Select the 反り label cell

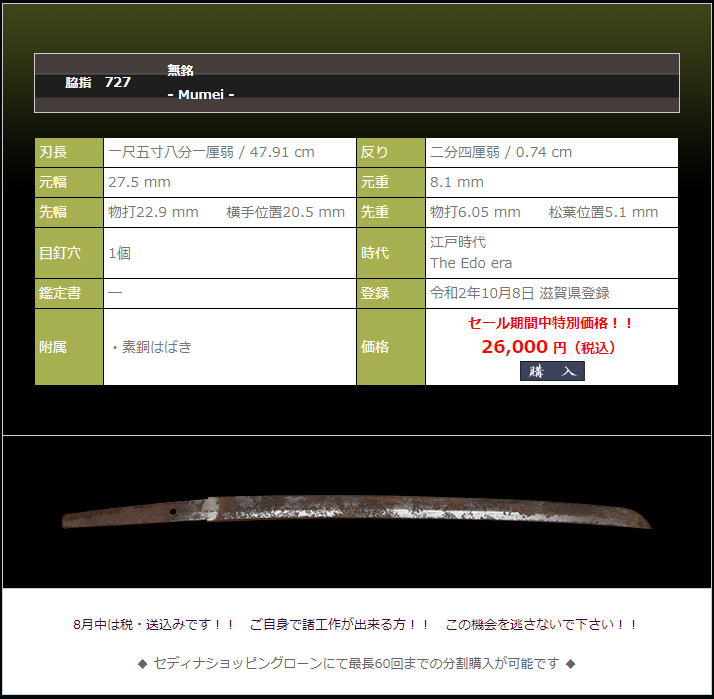tap(391, 152)
